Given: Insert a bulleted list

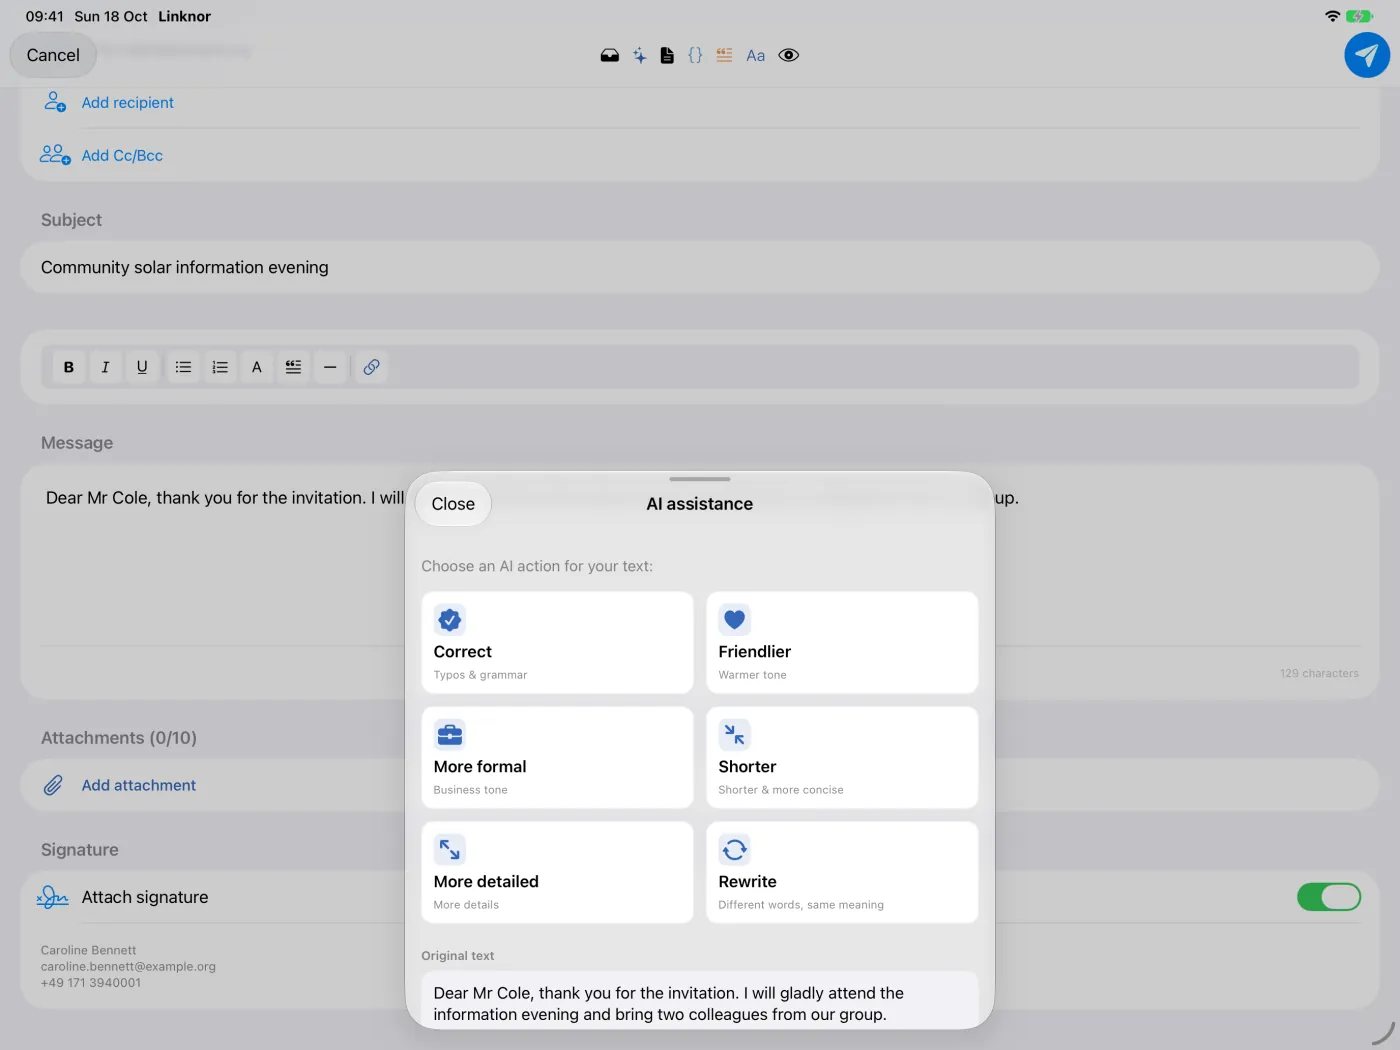Looking at the screenshot, I should (x=183, y=367).
